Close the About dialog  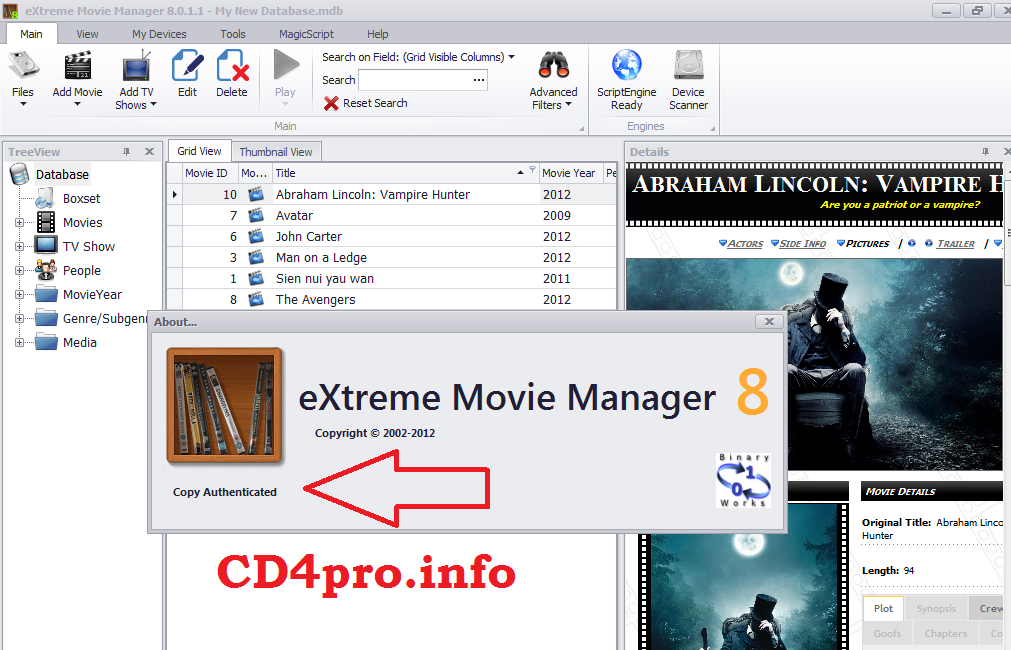point(769,321)
